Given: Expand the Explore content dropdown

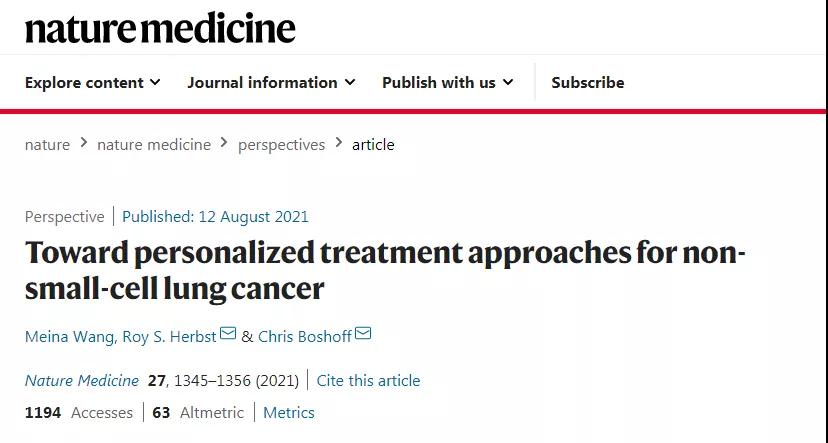Looking at the screenshot, I should 92,82.
